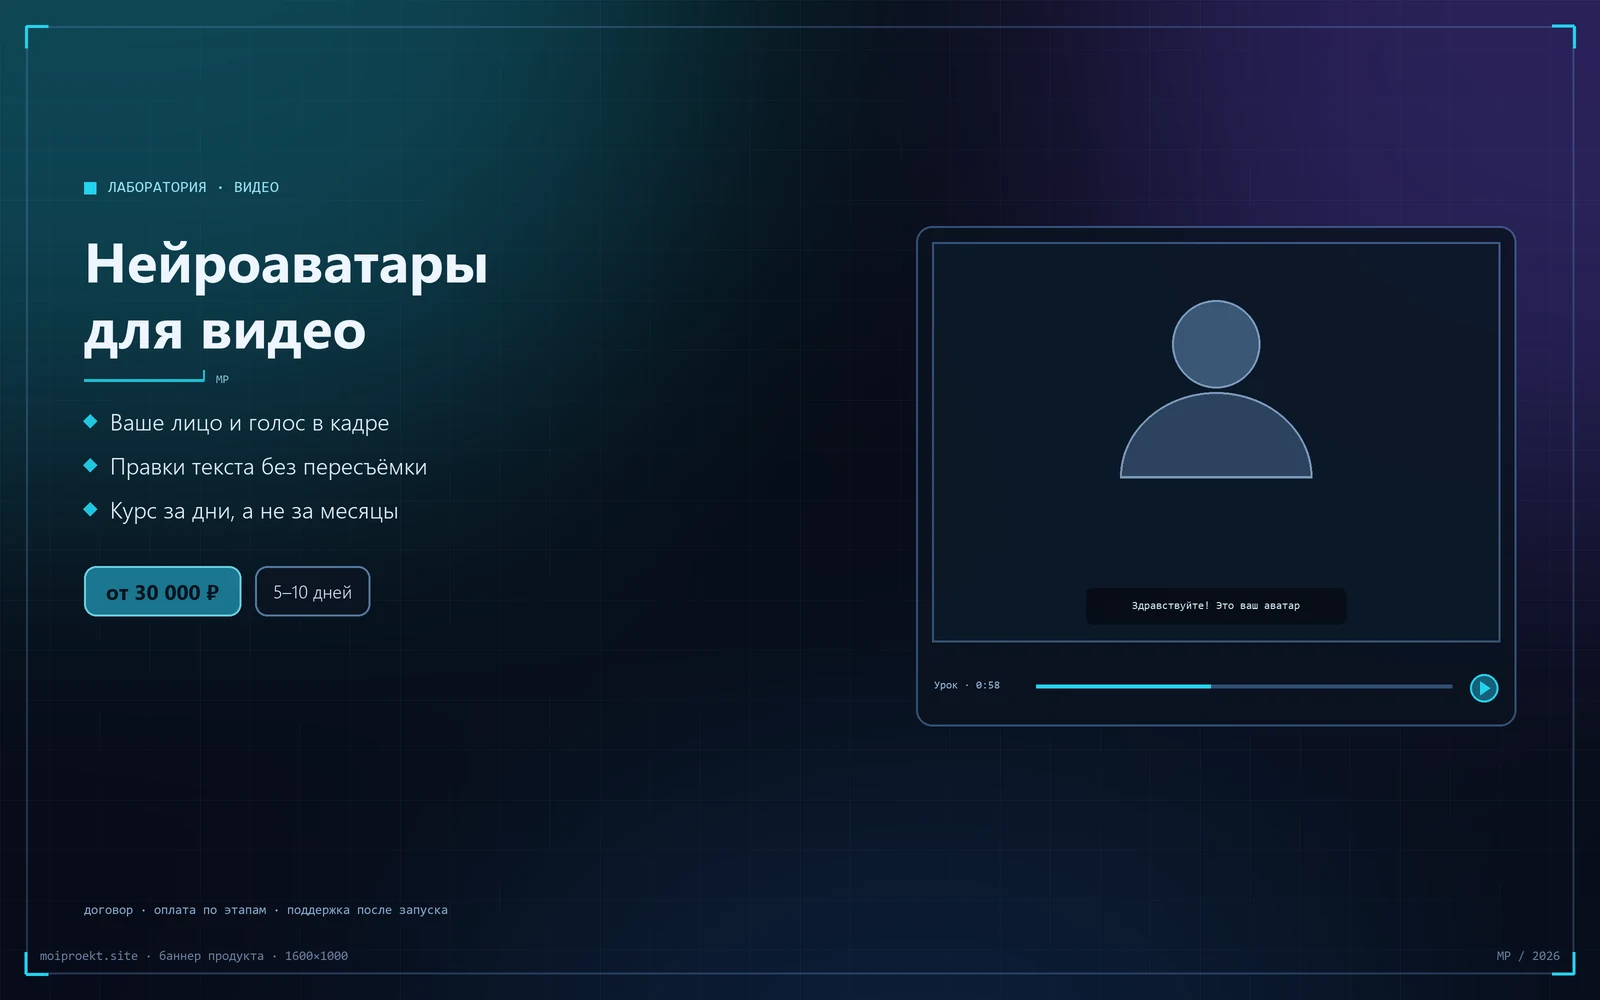Viewport: 1600px width, 1000px height.
Task: Click the bullet "Правки текста без пересъёмки"
Action: (x=268, y=467)
